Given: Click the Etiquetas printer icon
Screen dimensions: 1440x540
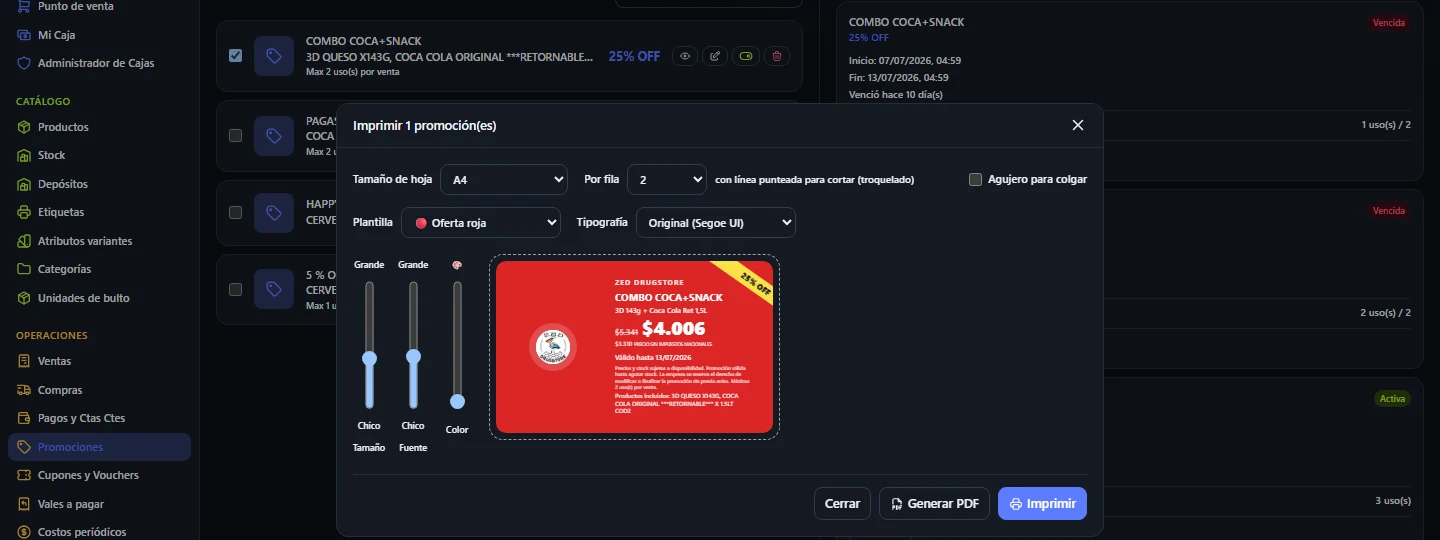Looking at the screenshot, I should pos(24,212).
